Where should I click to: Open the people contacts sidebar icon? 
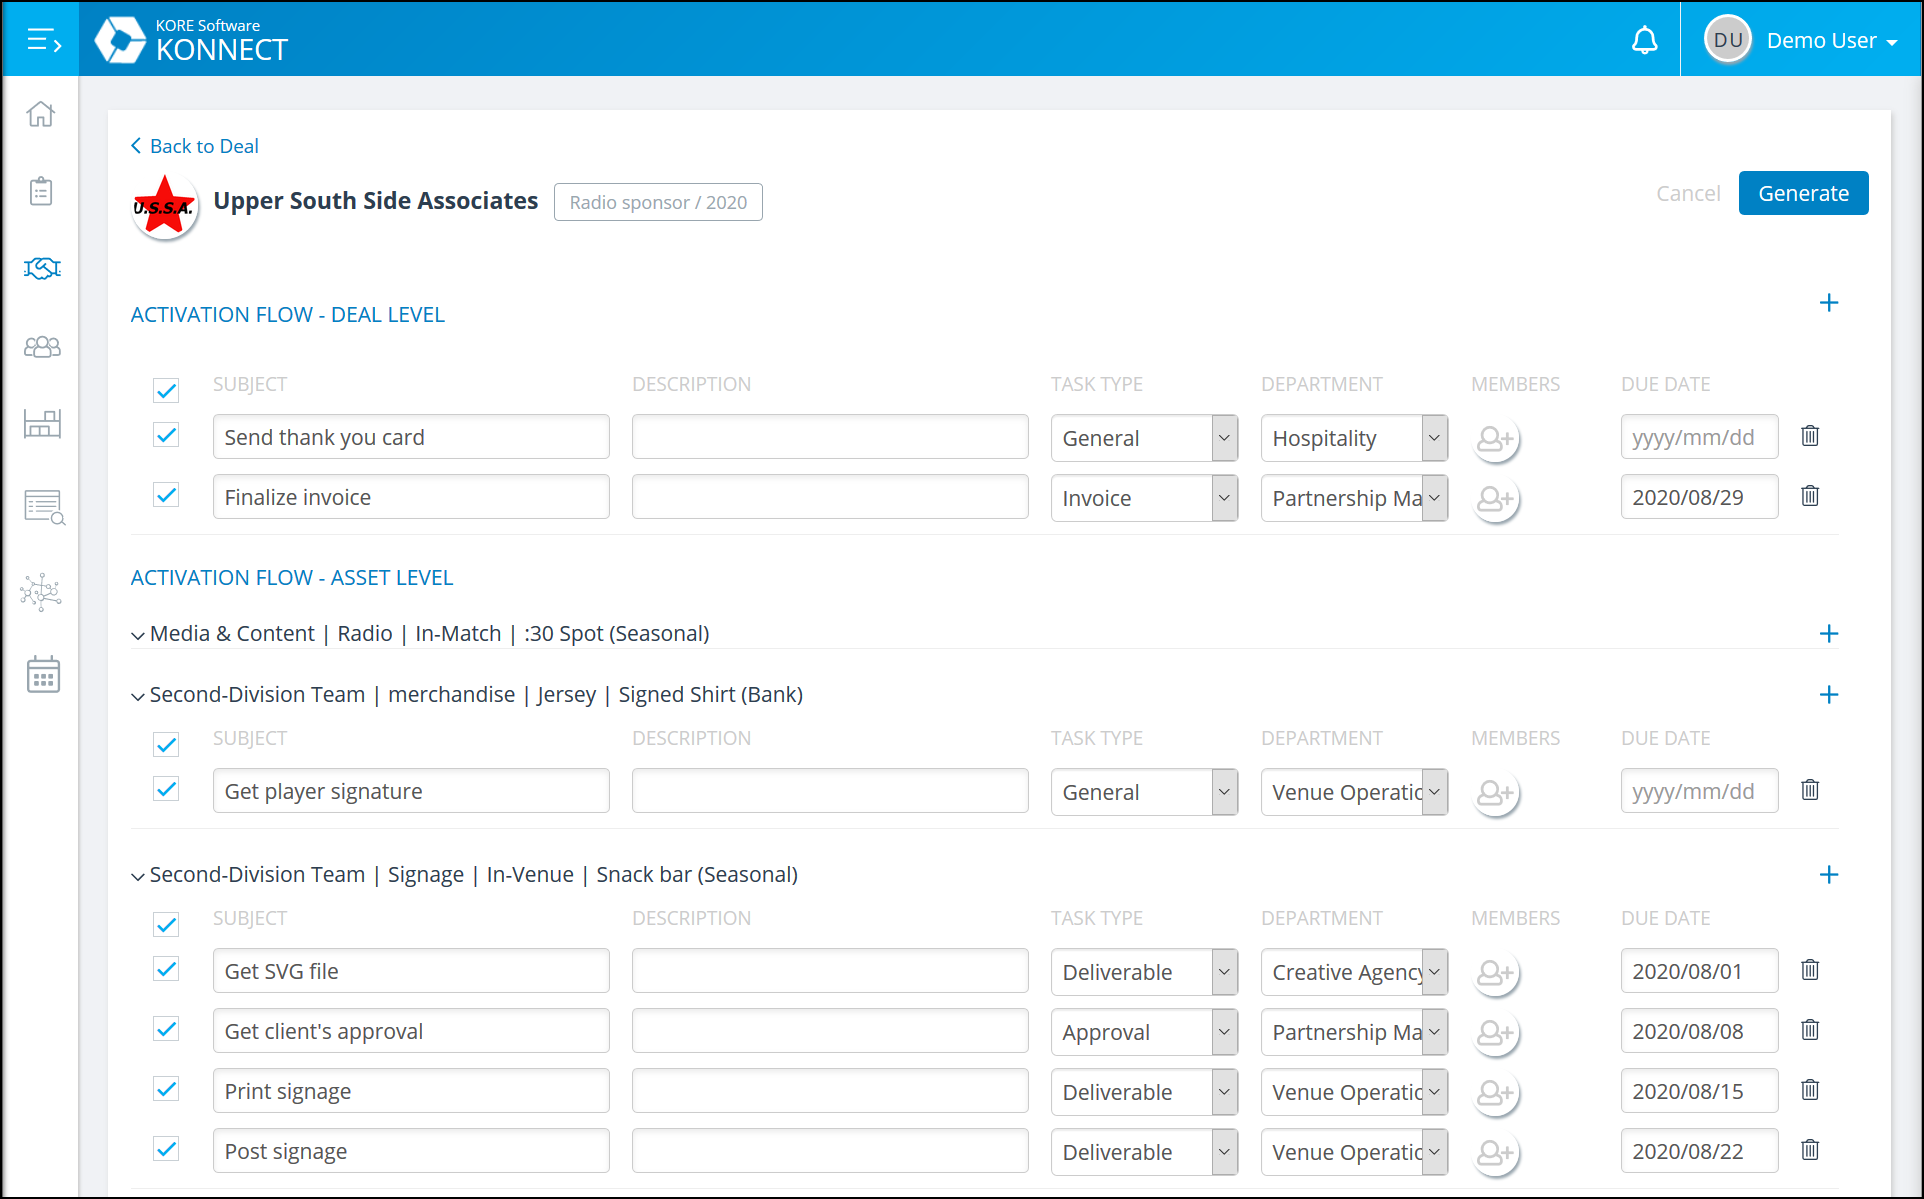[42, 346]
